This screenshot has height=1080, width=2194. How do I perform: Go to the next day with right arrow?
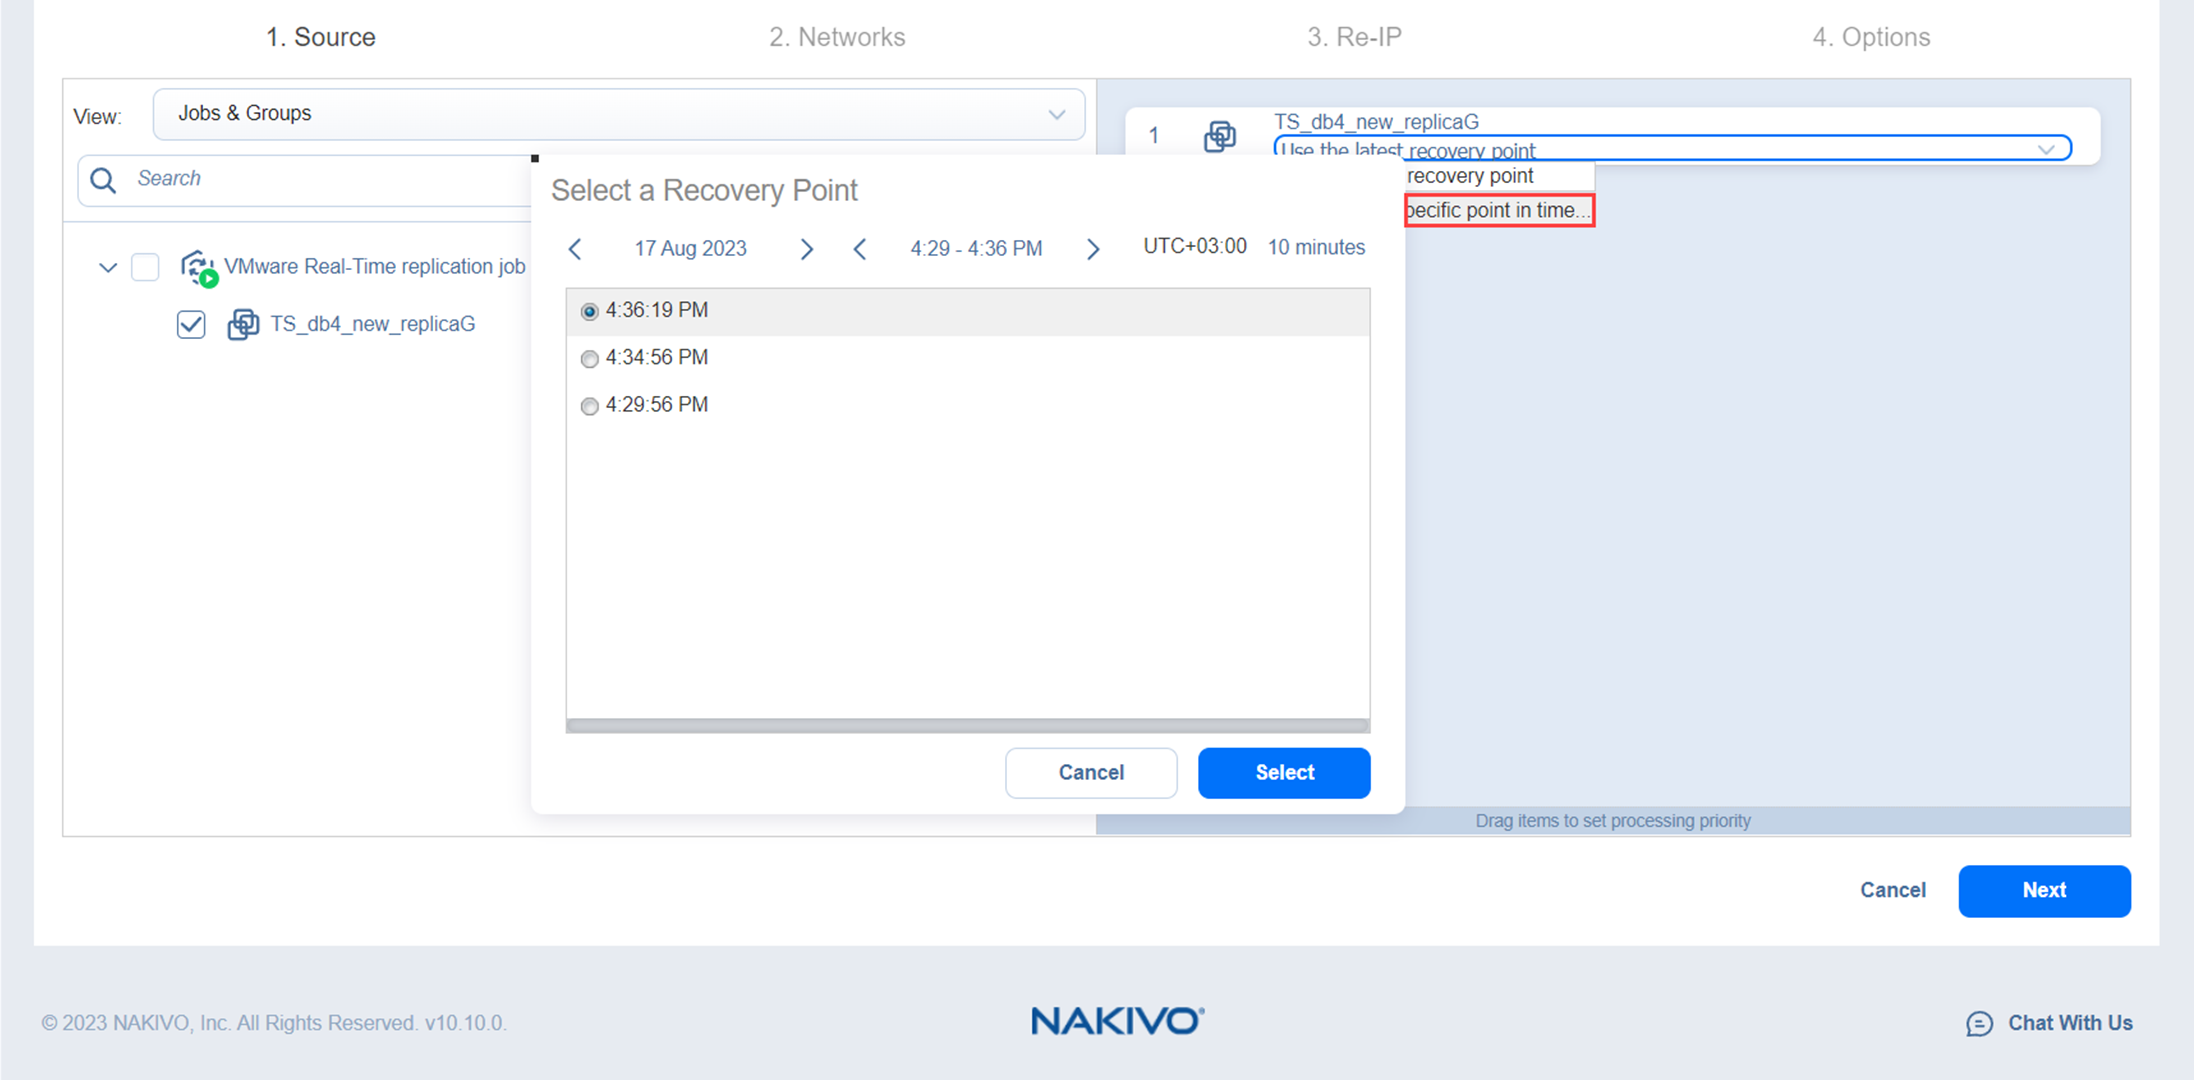(x=807, y=248)
